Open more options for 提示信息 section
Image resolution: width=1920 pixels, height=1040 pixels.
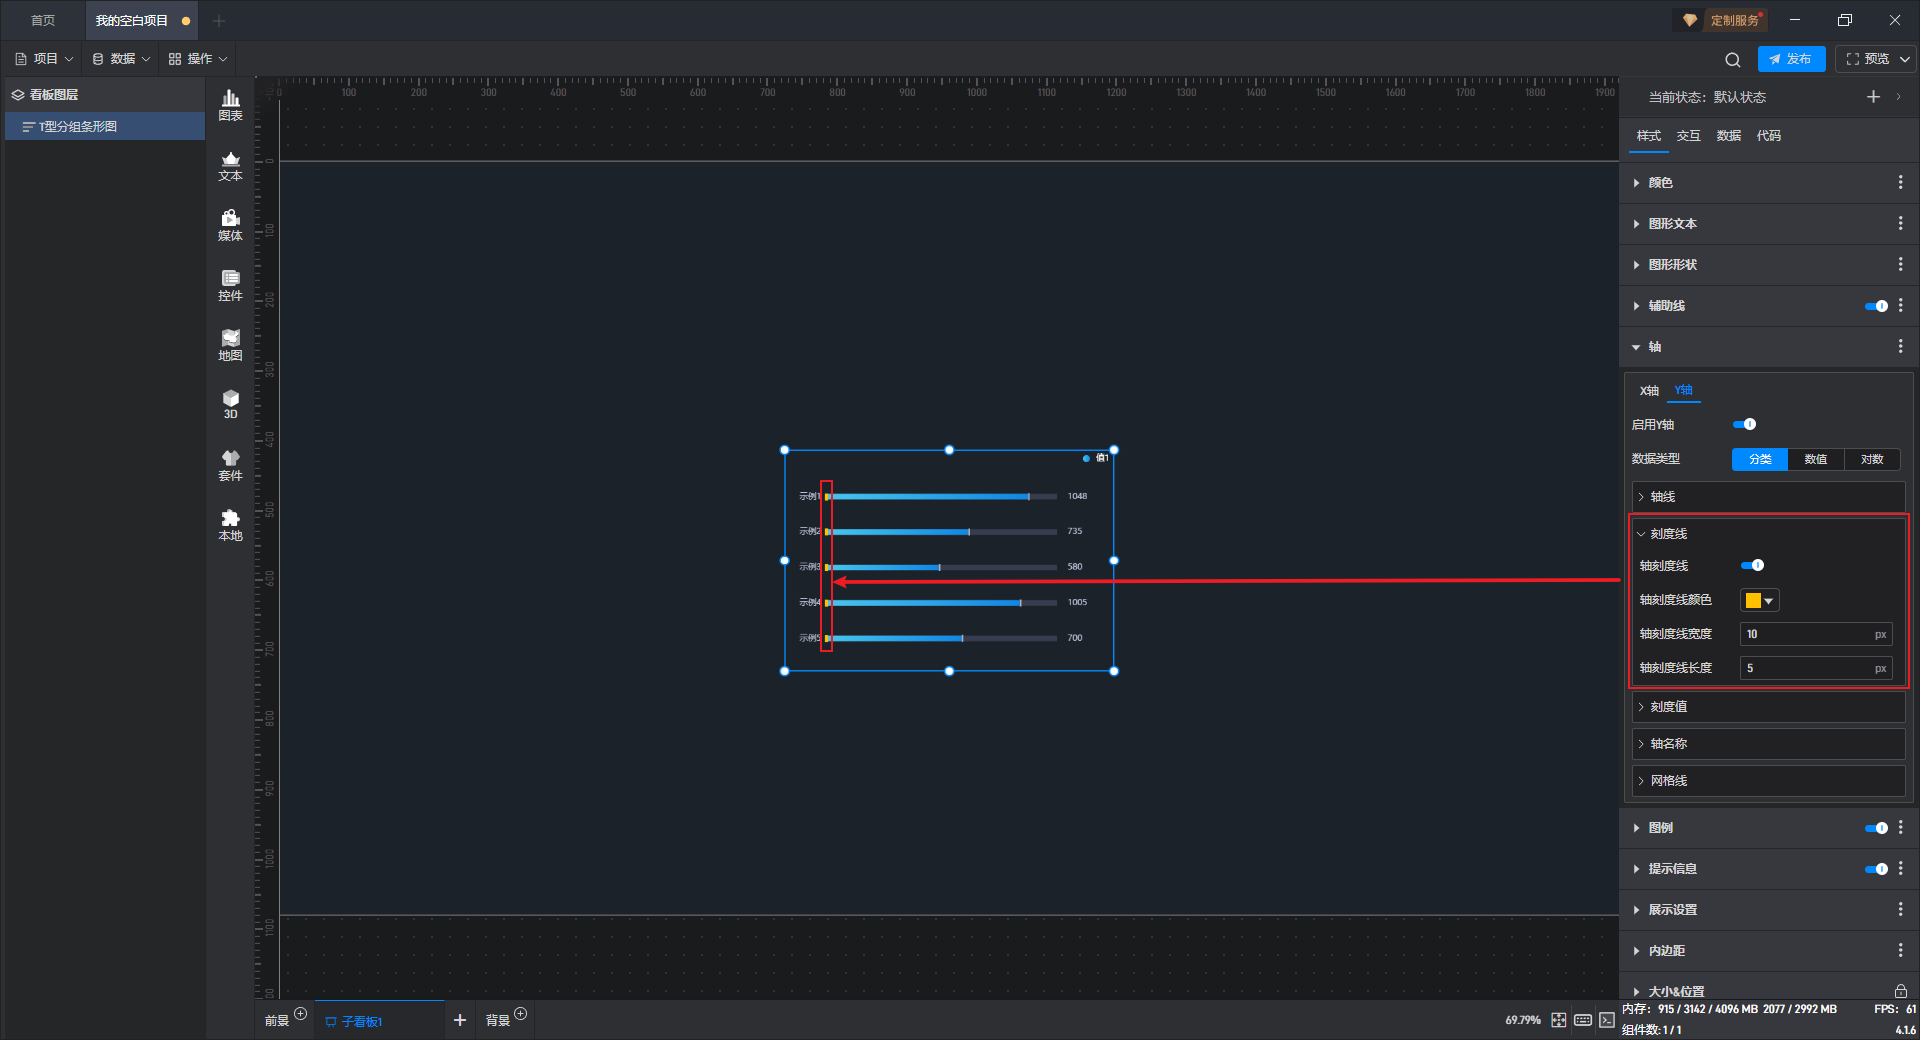(x=1900, y=869)
